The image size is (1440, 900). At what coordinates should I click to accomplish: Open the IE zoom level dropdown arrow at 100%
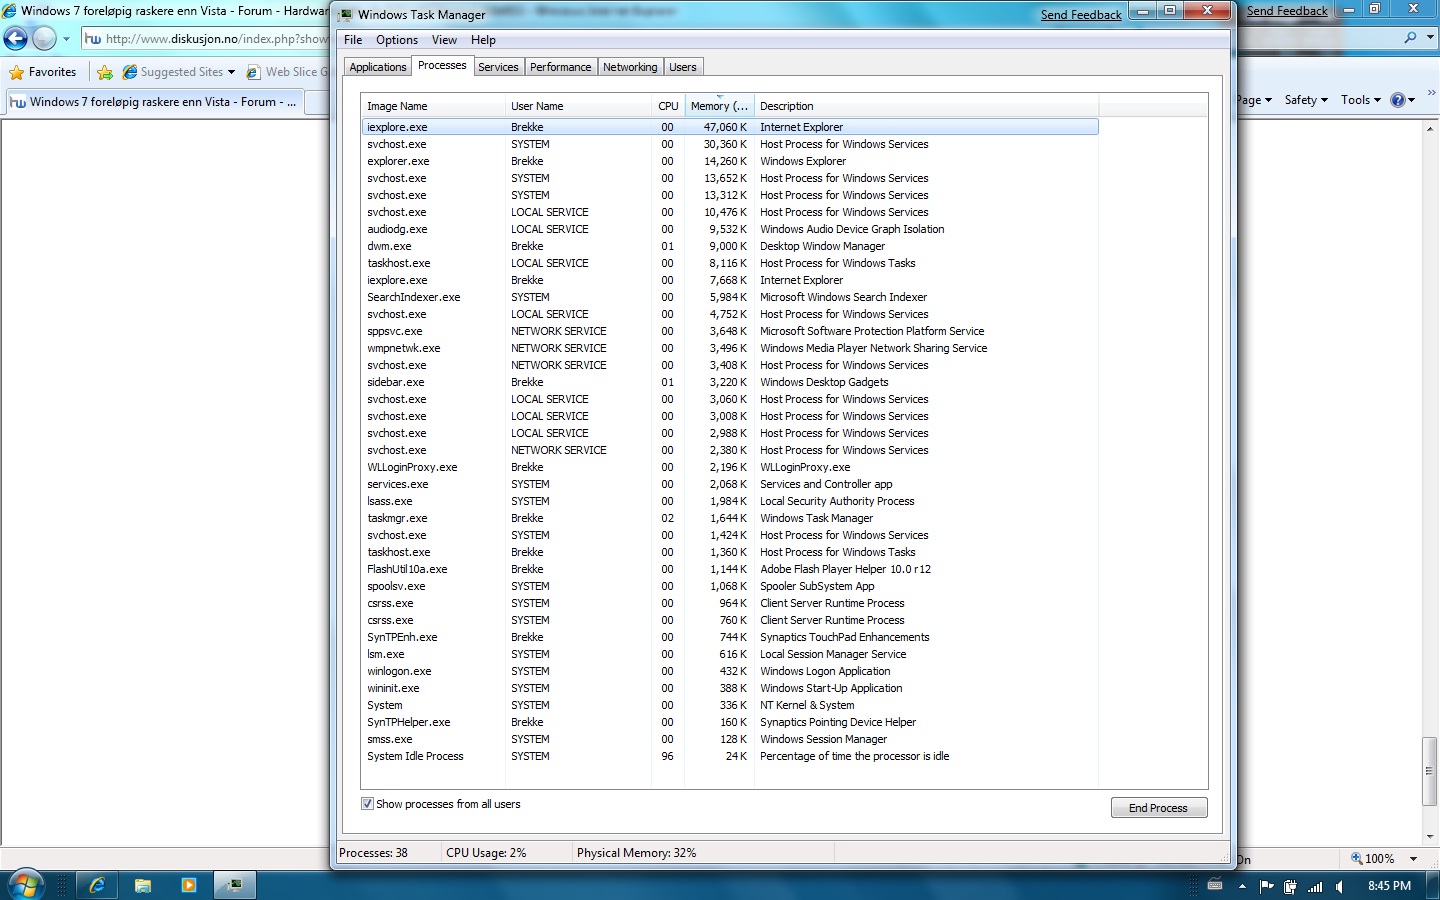[1413, 859]
